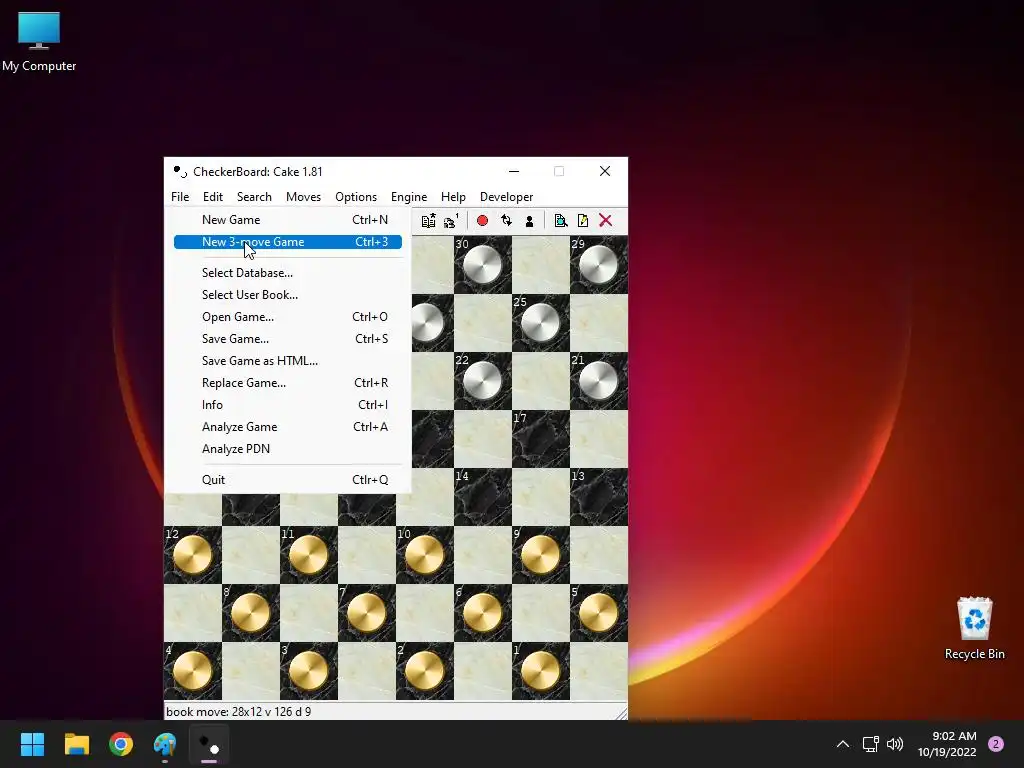Image resolution: width=1024 pixels, height=768 pixels.
Task: Click CheckerBoard taskbar icon
Action: point(209,744)
